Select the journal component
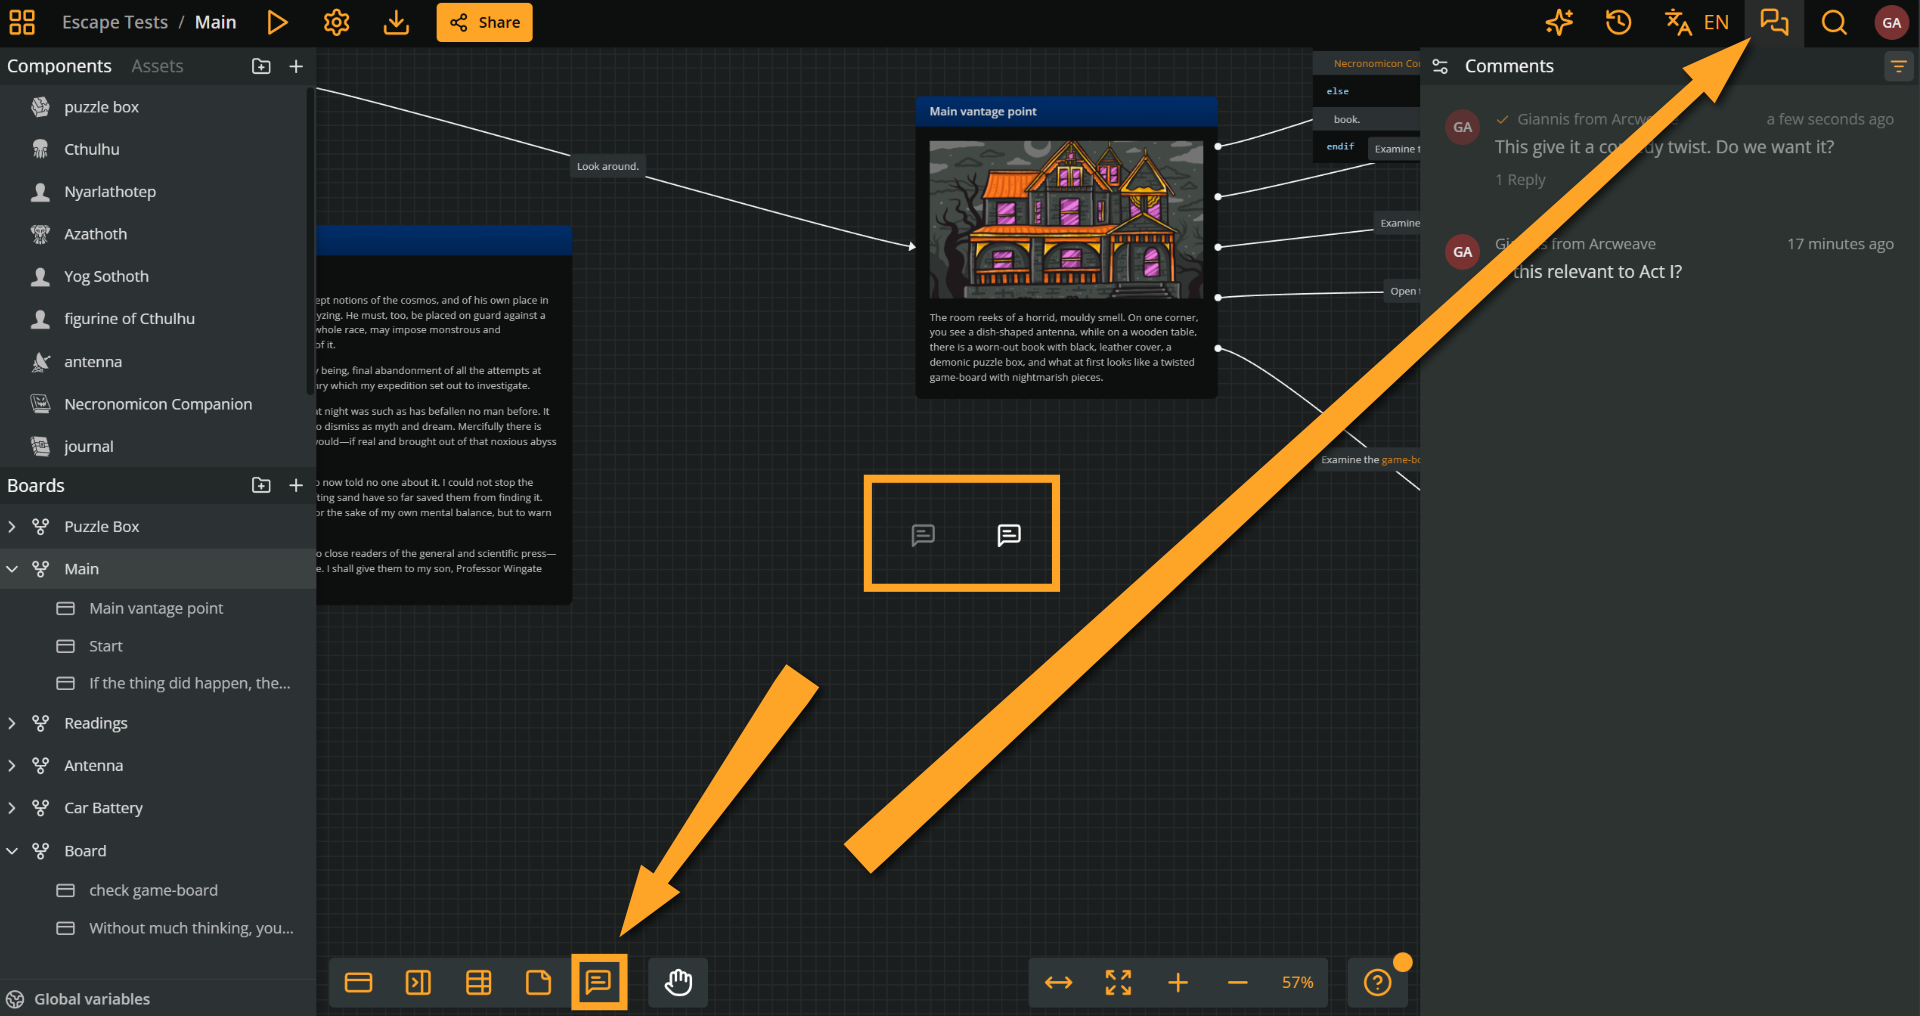 155,446
